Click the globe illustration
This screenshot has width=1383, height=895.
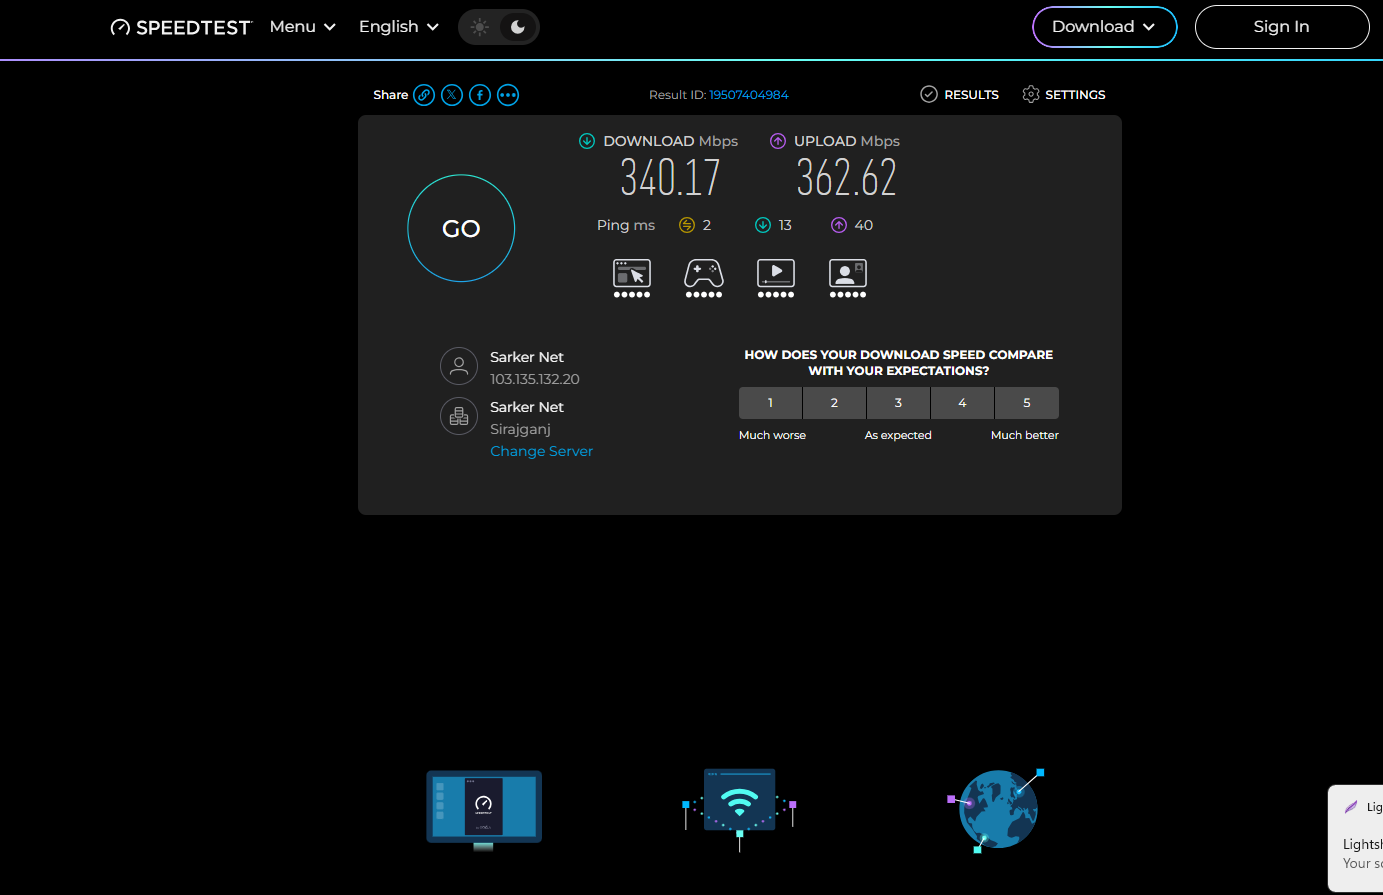tap(997, 810)
